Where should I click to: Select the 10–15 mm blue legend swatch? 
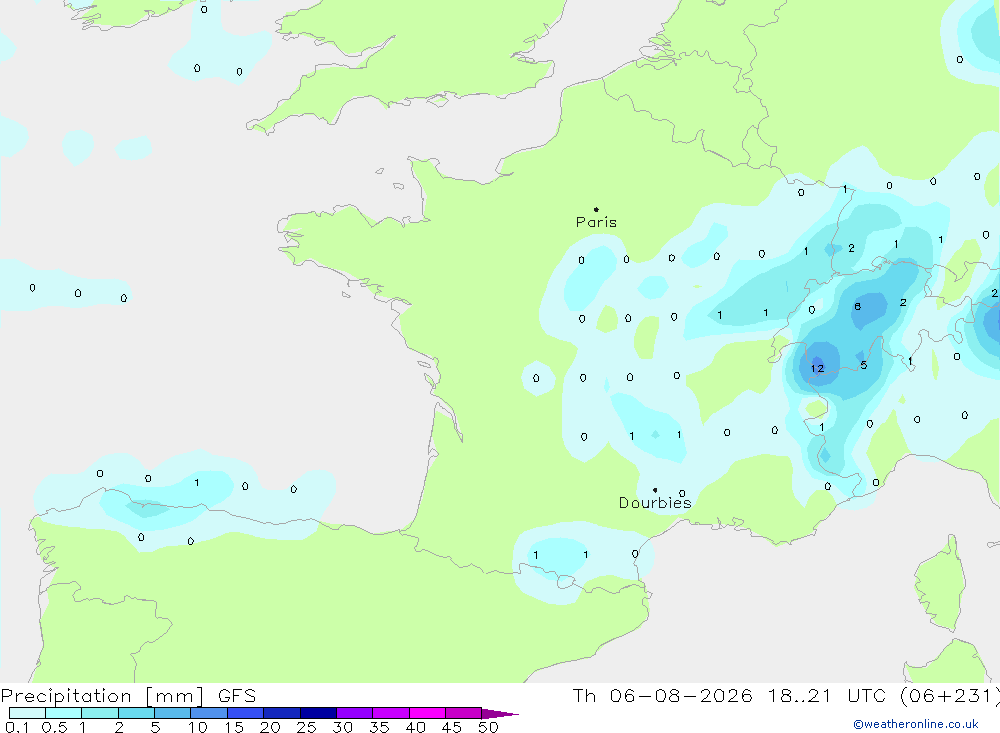[209, 713]
